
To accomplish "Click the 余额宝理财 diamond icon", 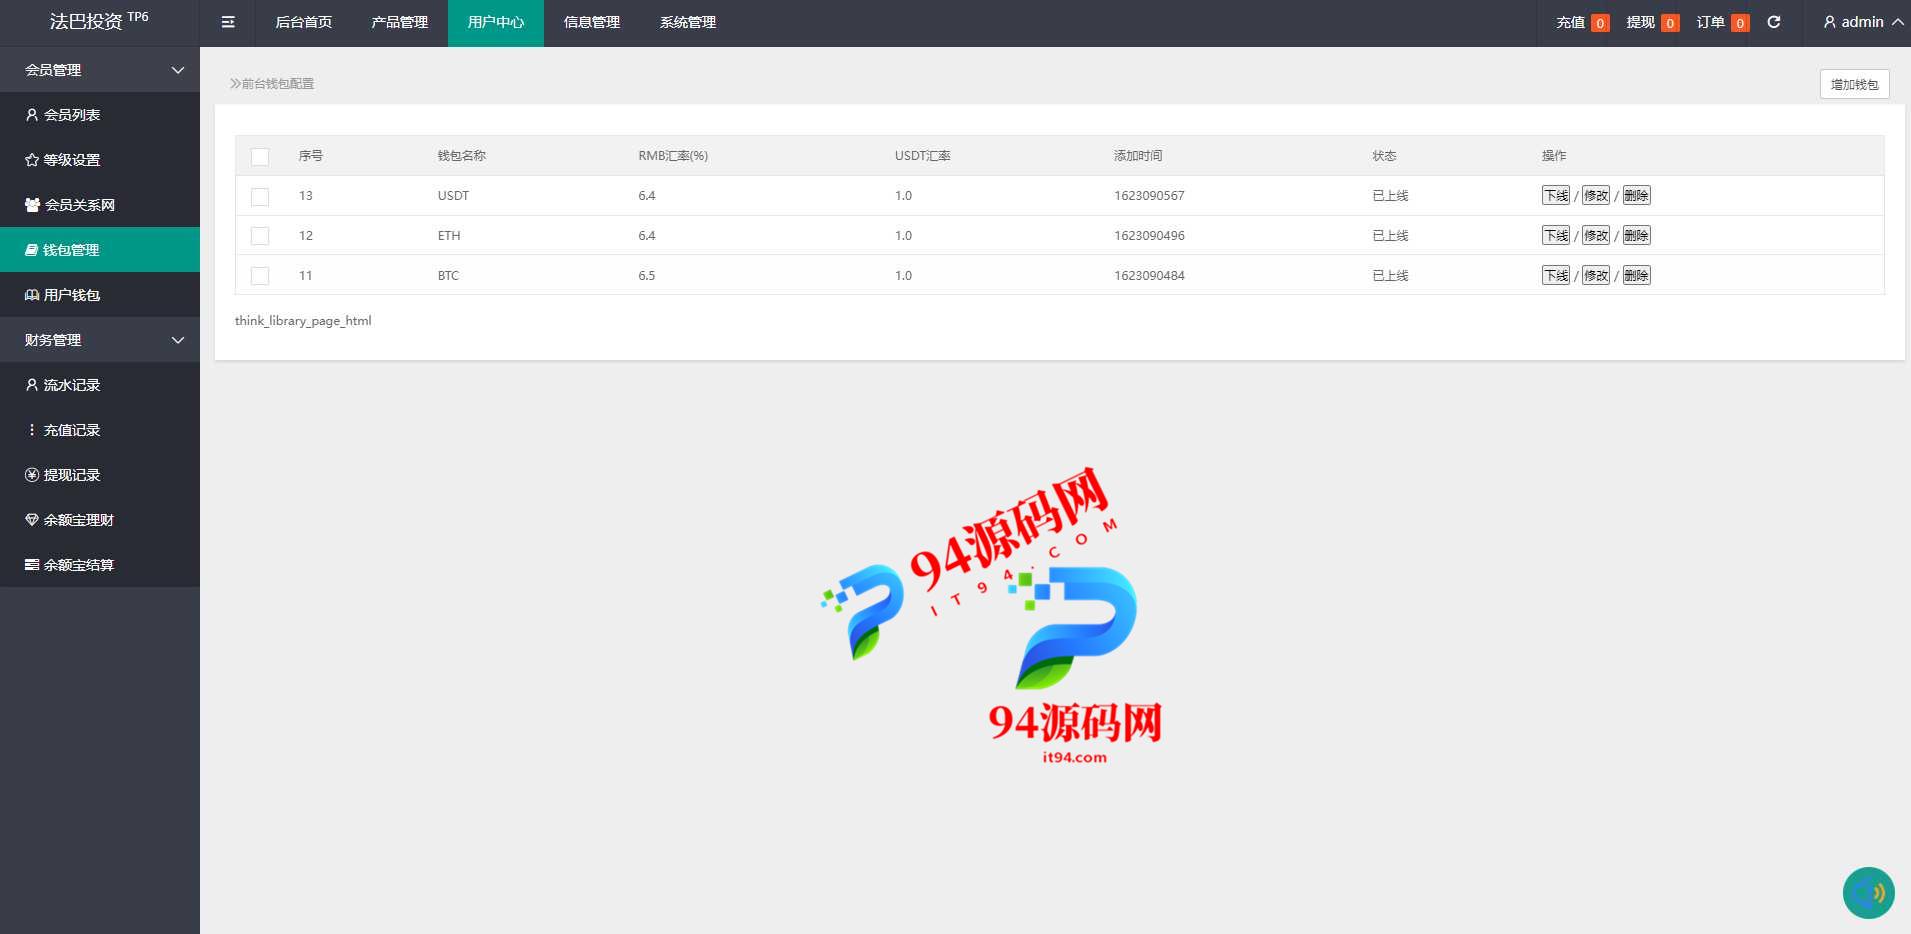I will point(32,520).
